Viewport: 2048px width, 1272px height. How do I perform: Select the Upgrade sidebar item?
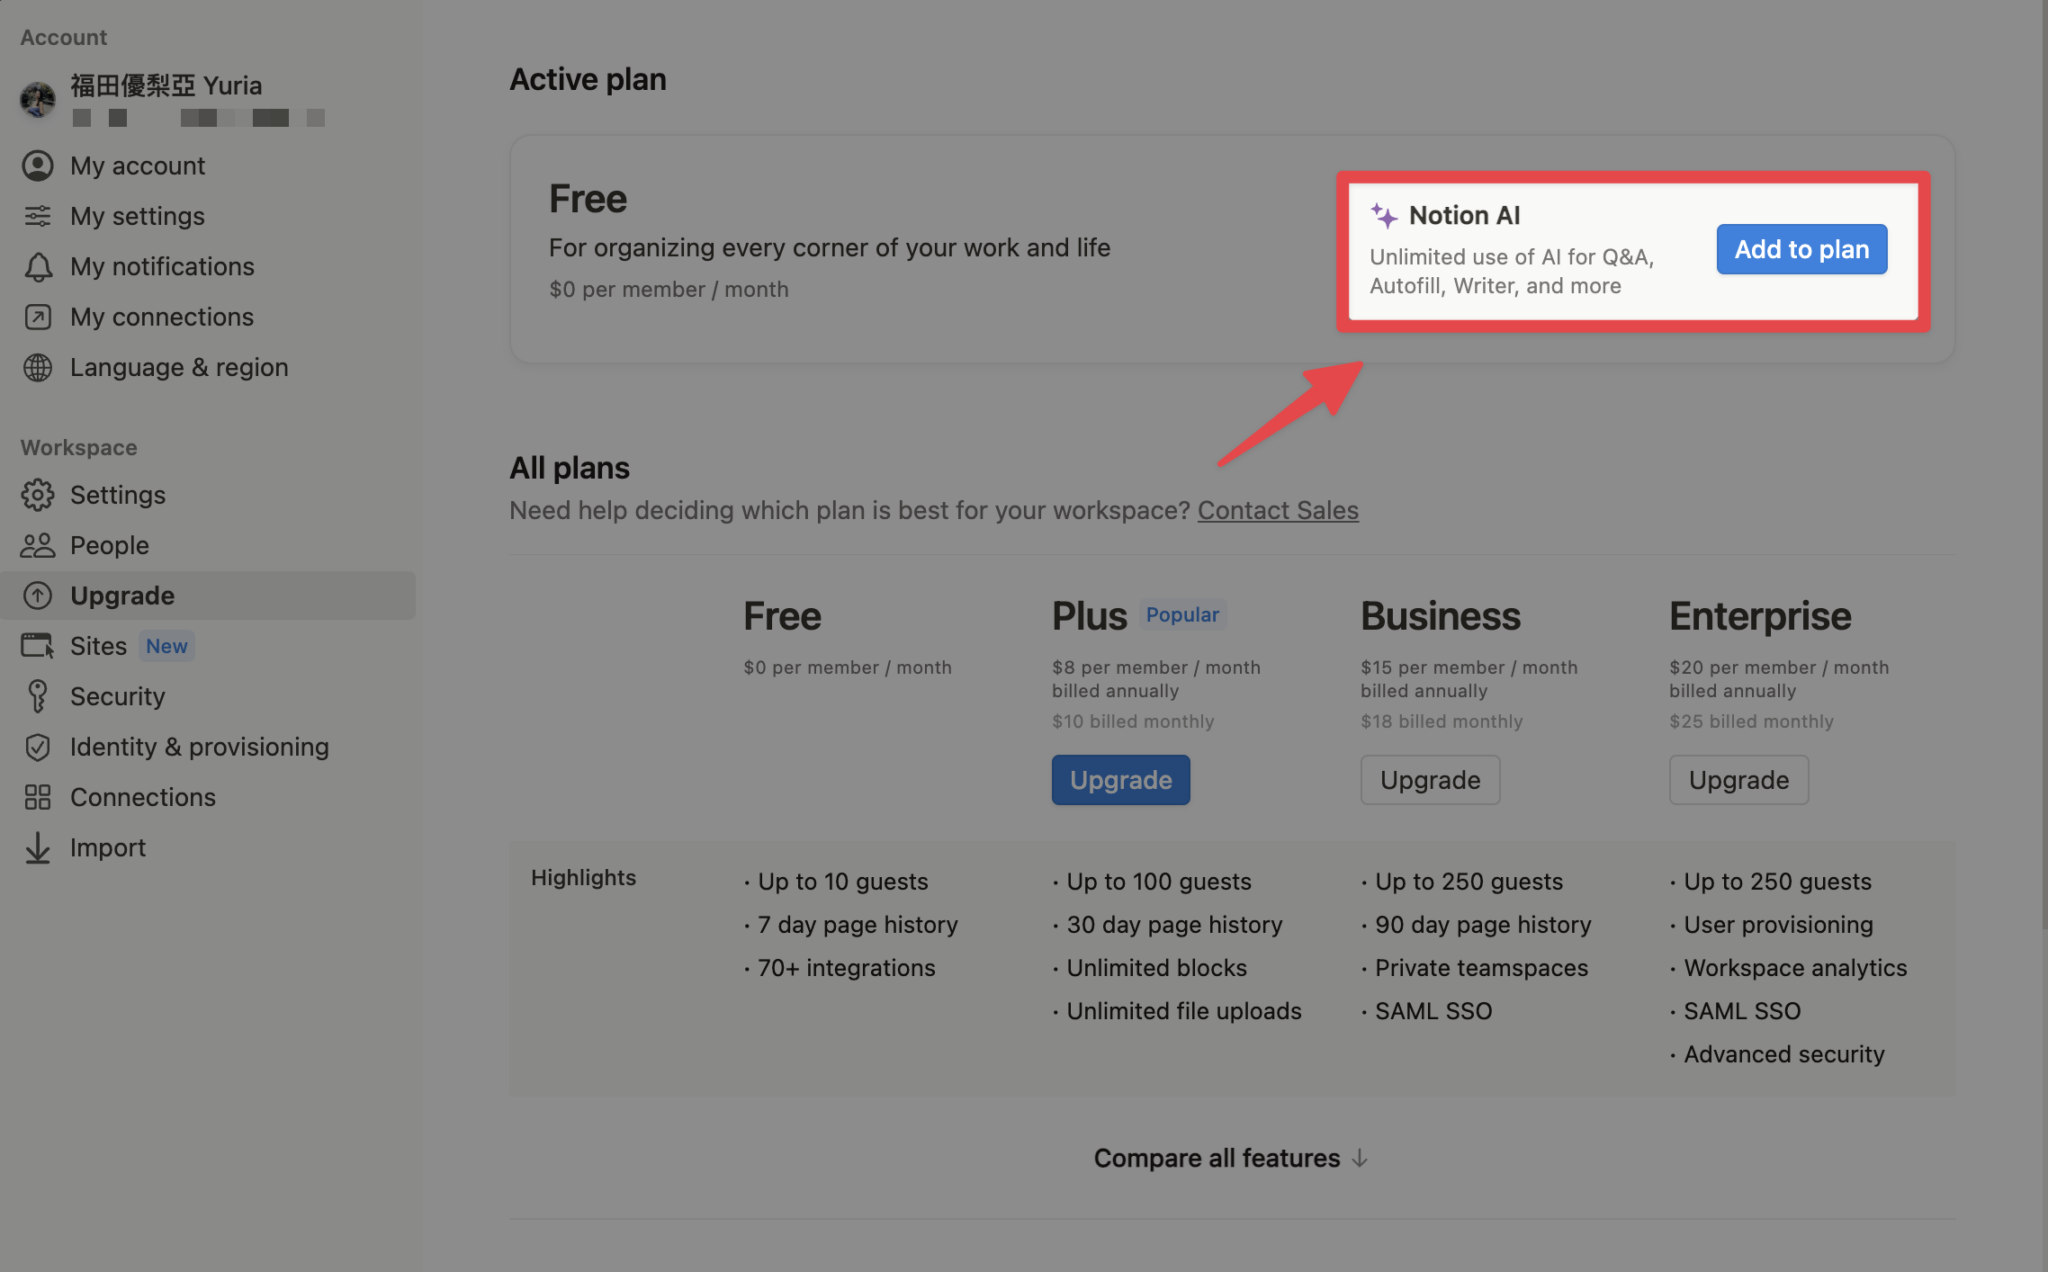pos(122,596)
